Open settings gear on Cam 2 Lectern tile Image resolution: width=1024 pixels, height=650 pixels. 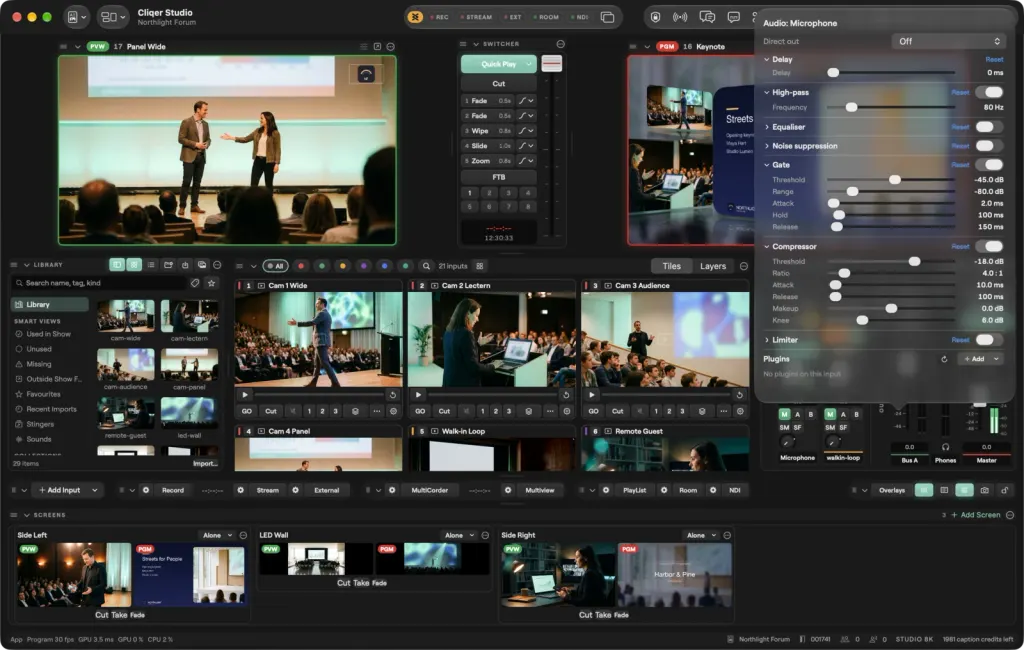click(x=567, y=411)
